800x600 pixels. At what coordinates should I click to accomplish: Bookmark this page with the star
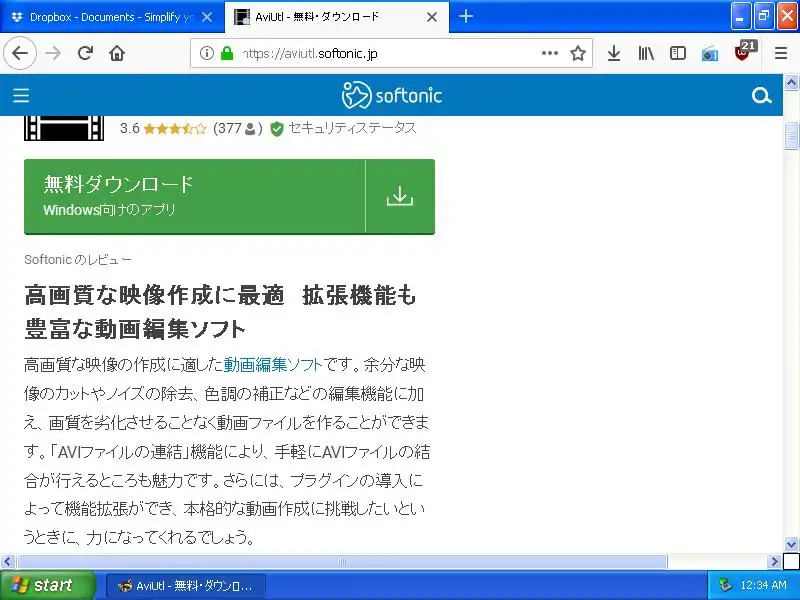578,53
